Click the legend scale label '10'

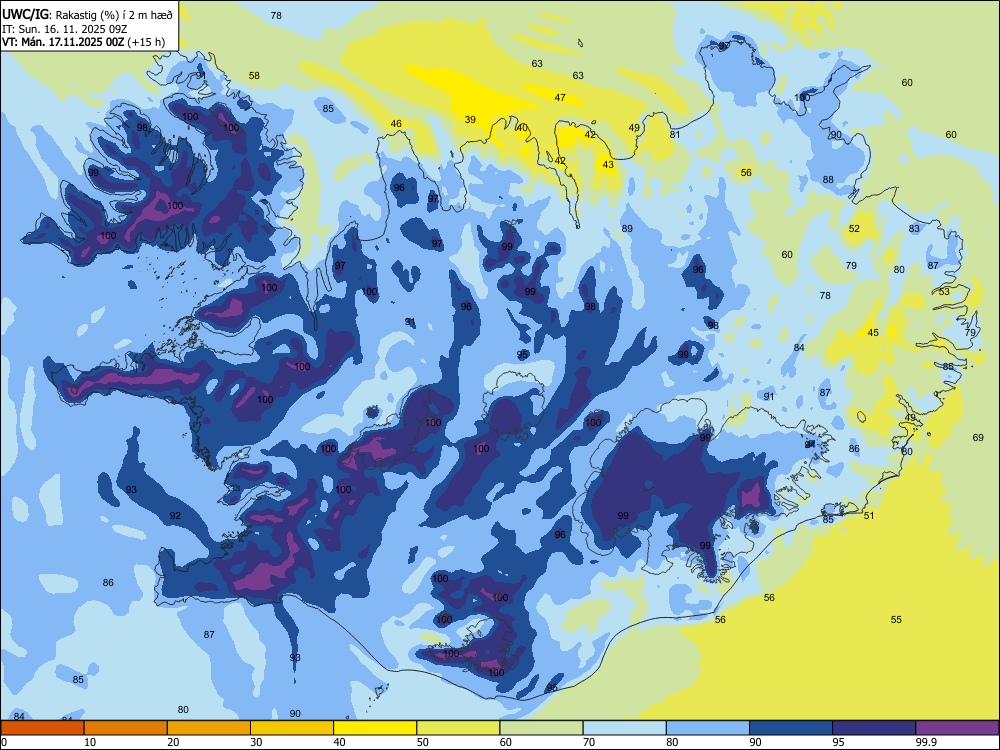coord(90,742)
